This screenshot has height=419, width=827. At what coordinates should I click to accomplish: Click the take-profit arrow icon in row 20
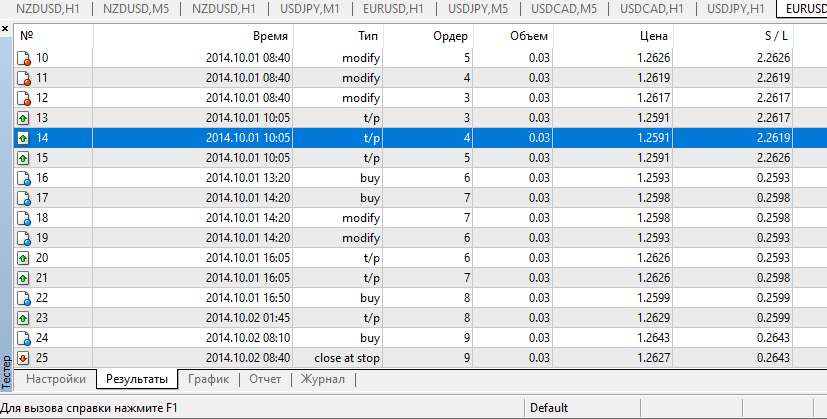(23, 258)
